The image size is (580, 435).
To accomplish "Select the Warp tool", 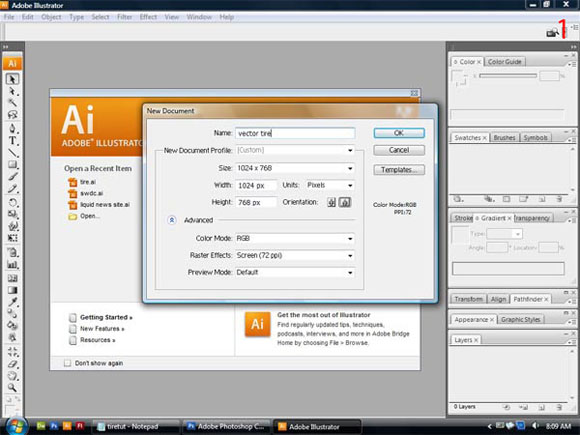I will (12, 226).
